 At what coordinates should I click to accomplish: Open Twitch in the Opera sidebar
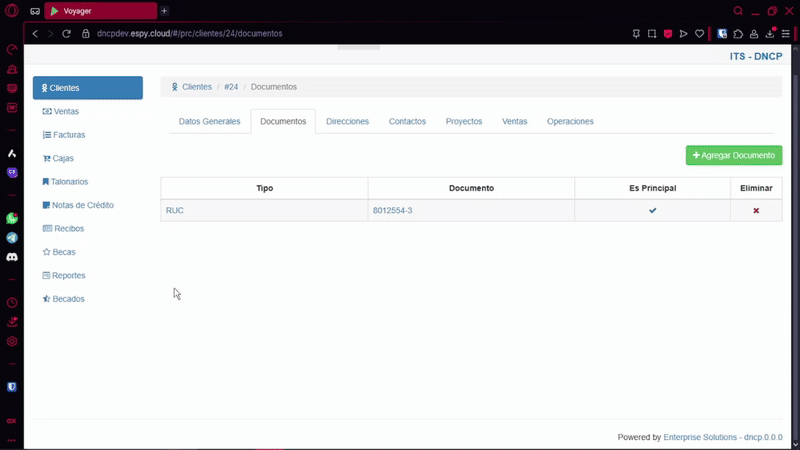12,172
